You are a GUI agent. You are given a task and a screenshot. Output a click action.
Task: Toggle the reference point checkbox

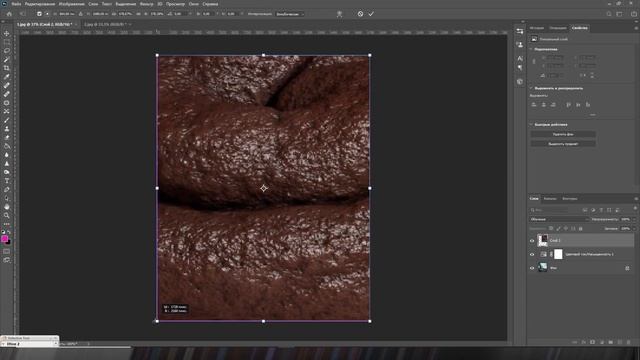39,14
